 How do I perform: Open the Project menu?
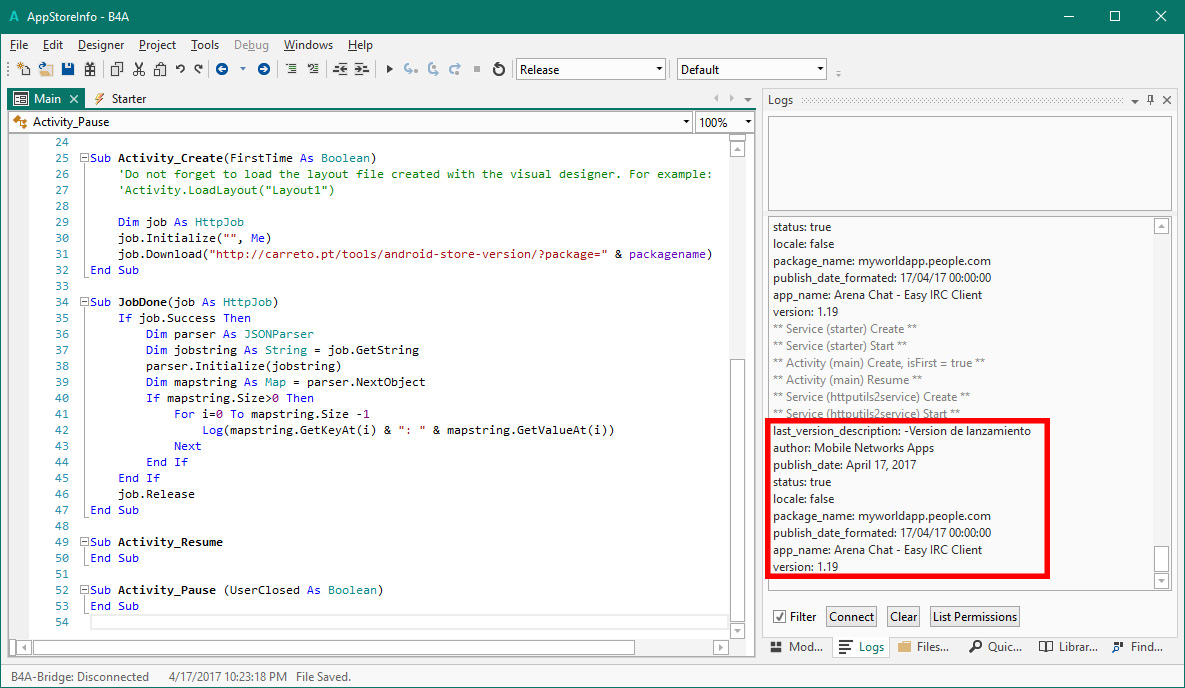tap(157, 45)
